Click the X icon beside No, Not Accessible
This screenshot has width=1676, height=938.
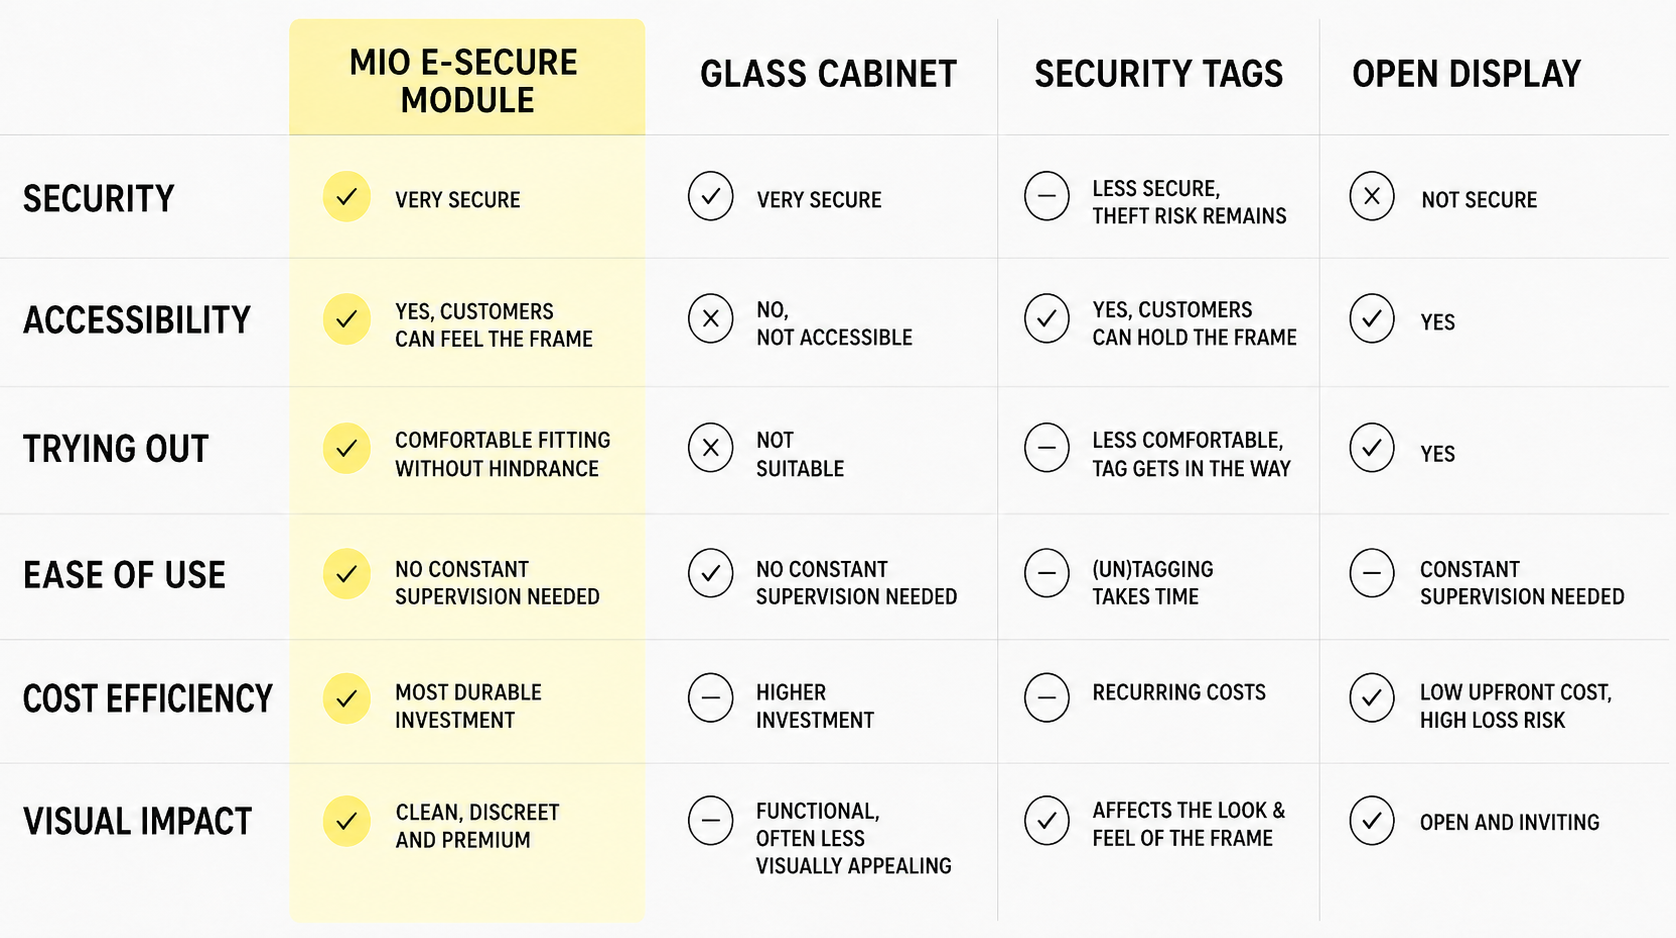pyautogui.click(x=711, y=320)
